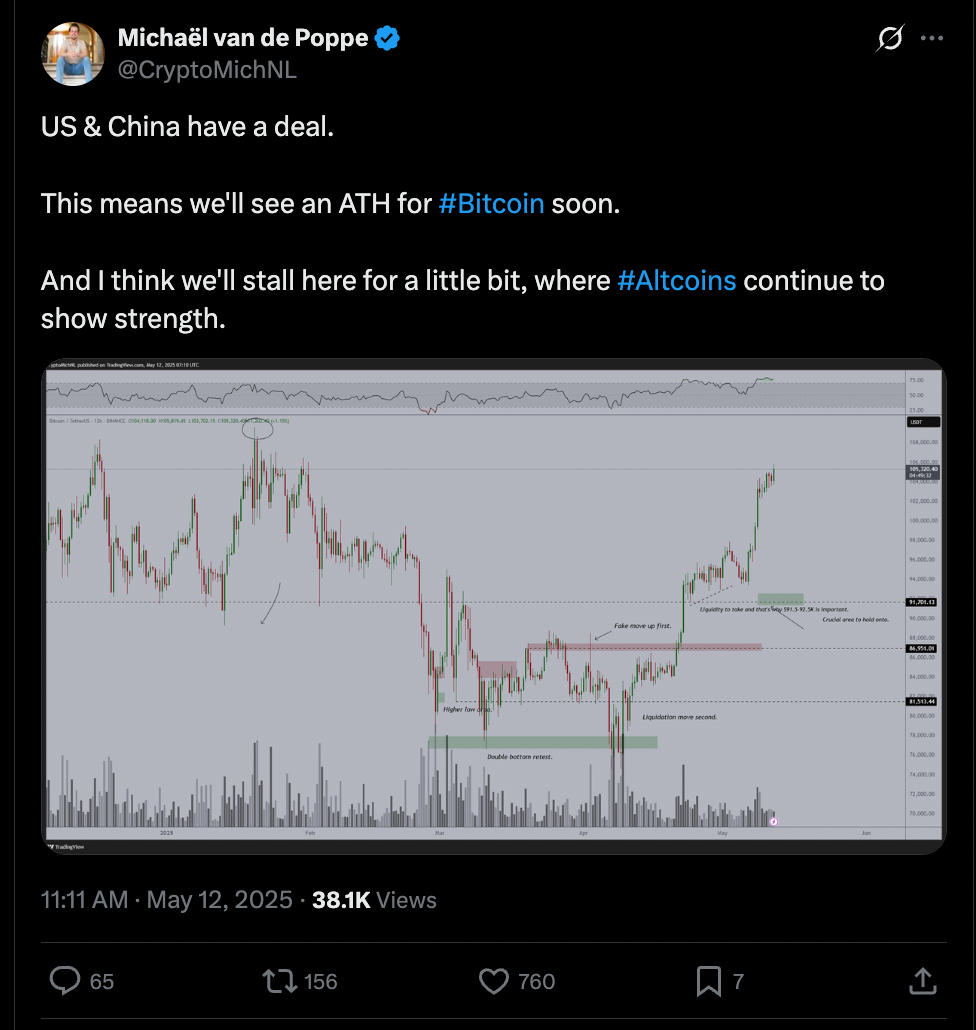The image size is (976, 1030).
Task: Bookmark this tweet
Action: click(x=708, y=981)
